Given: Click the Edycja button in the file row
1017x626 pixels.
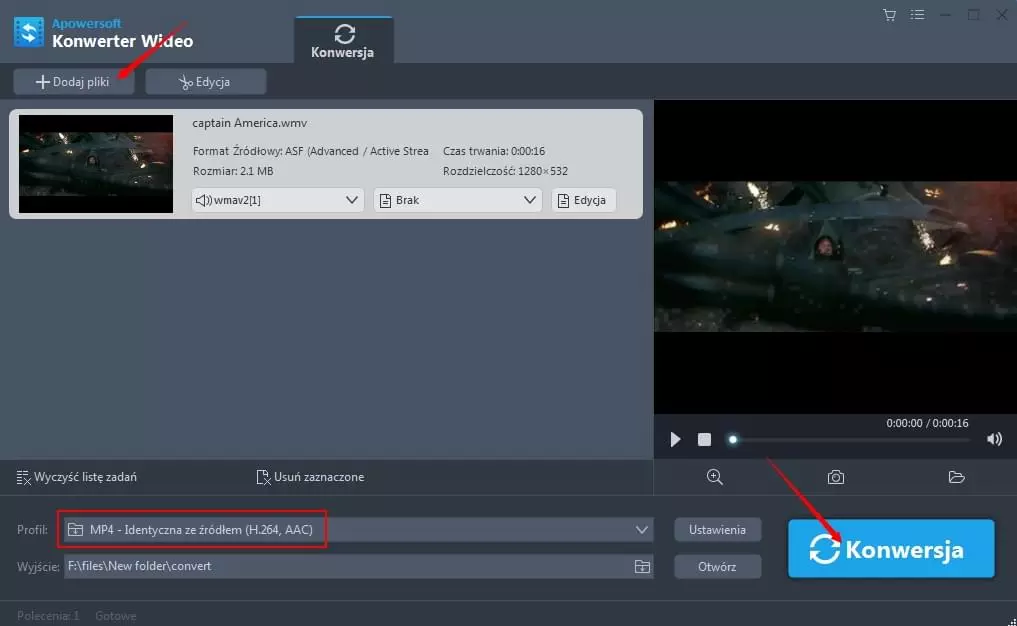Looking at the screenshot, I should (x=583, y=200).
